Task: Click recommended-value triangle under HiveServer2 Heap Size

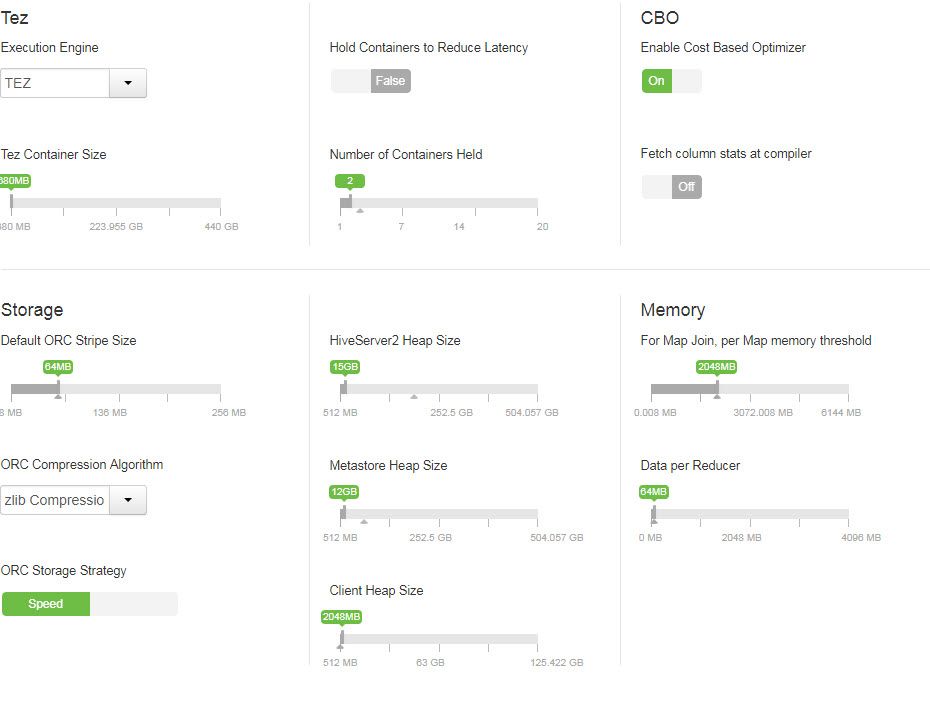Action: click(414, 396)
